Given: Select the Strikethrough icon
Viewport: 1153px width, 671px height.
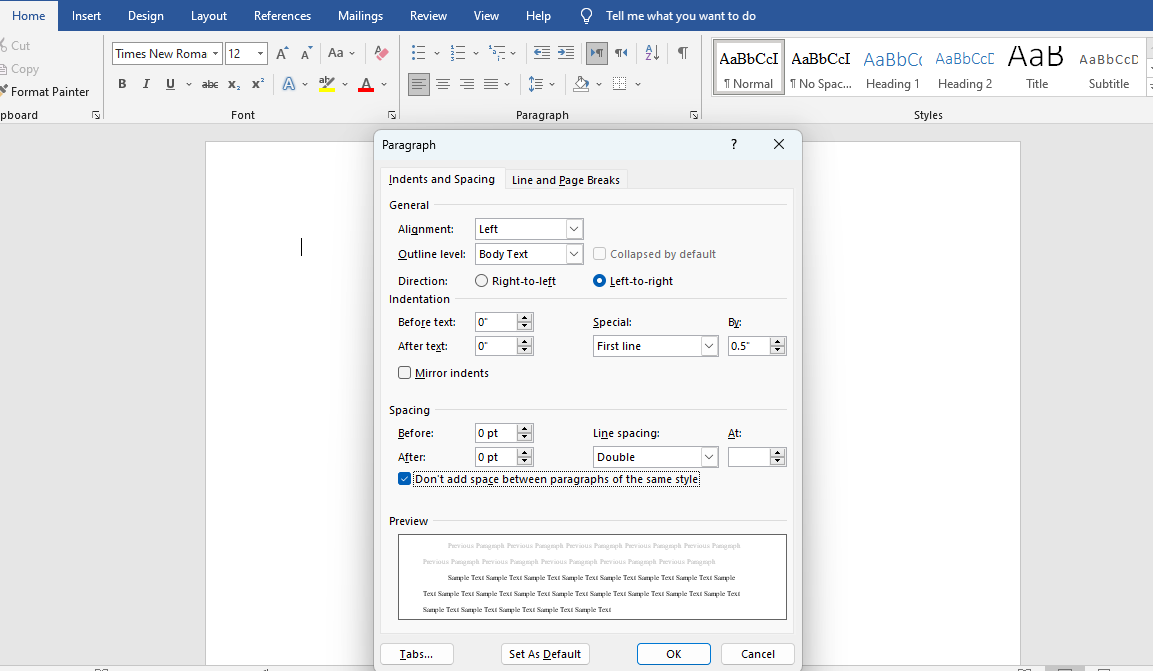Looking at the screenshot, I should (209, 84).
